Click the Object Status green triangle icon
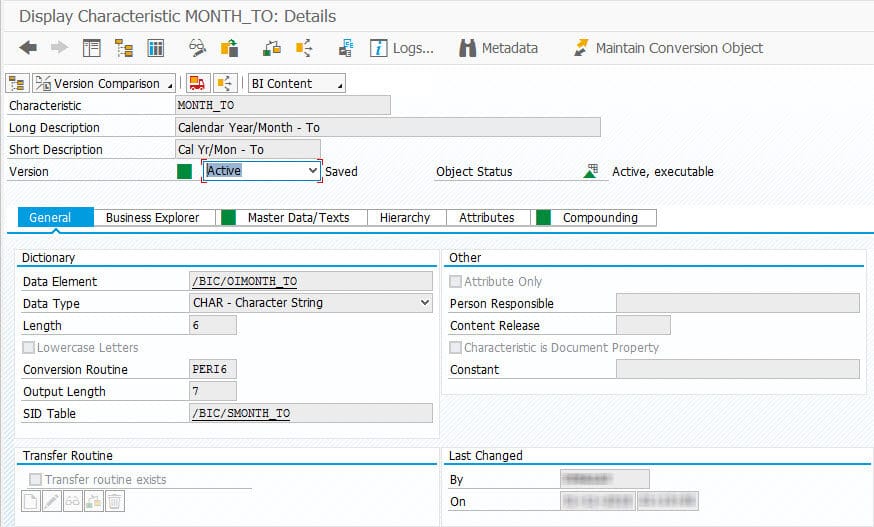This screenshot has width=874, height=527. point(591,171)
